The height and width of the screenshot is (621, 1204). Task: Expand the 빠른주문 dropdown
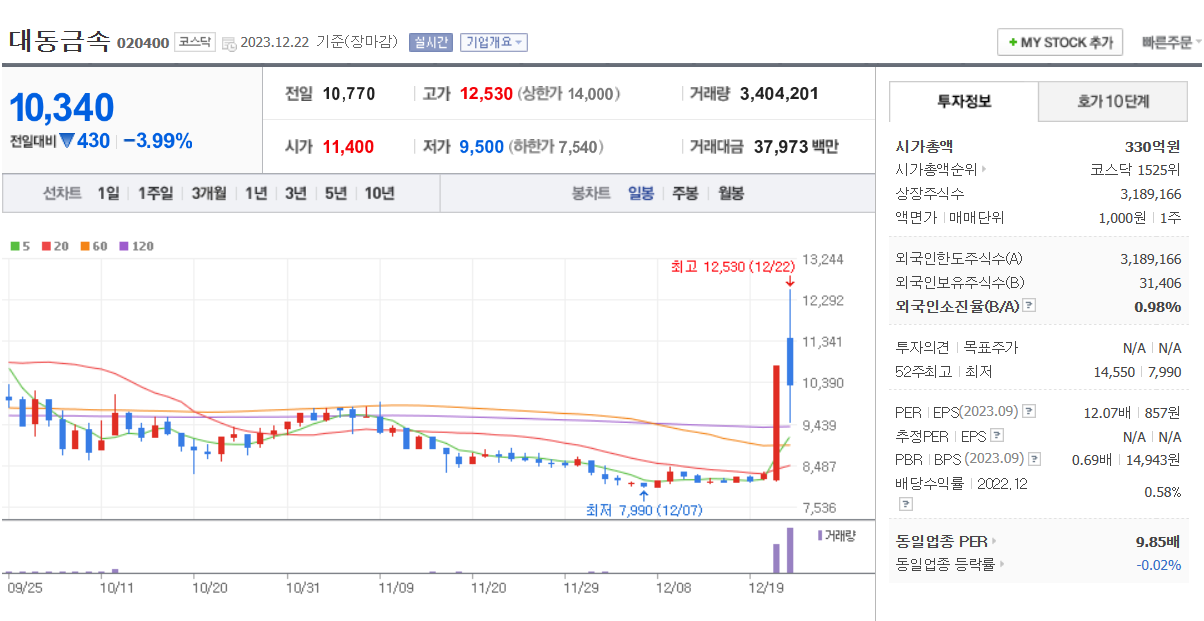(1172, 42)
